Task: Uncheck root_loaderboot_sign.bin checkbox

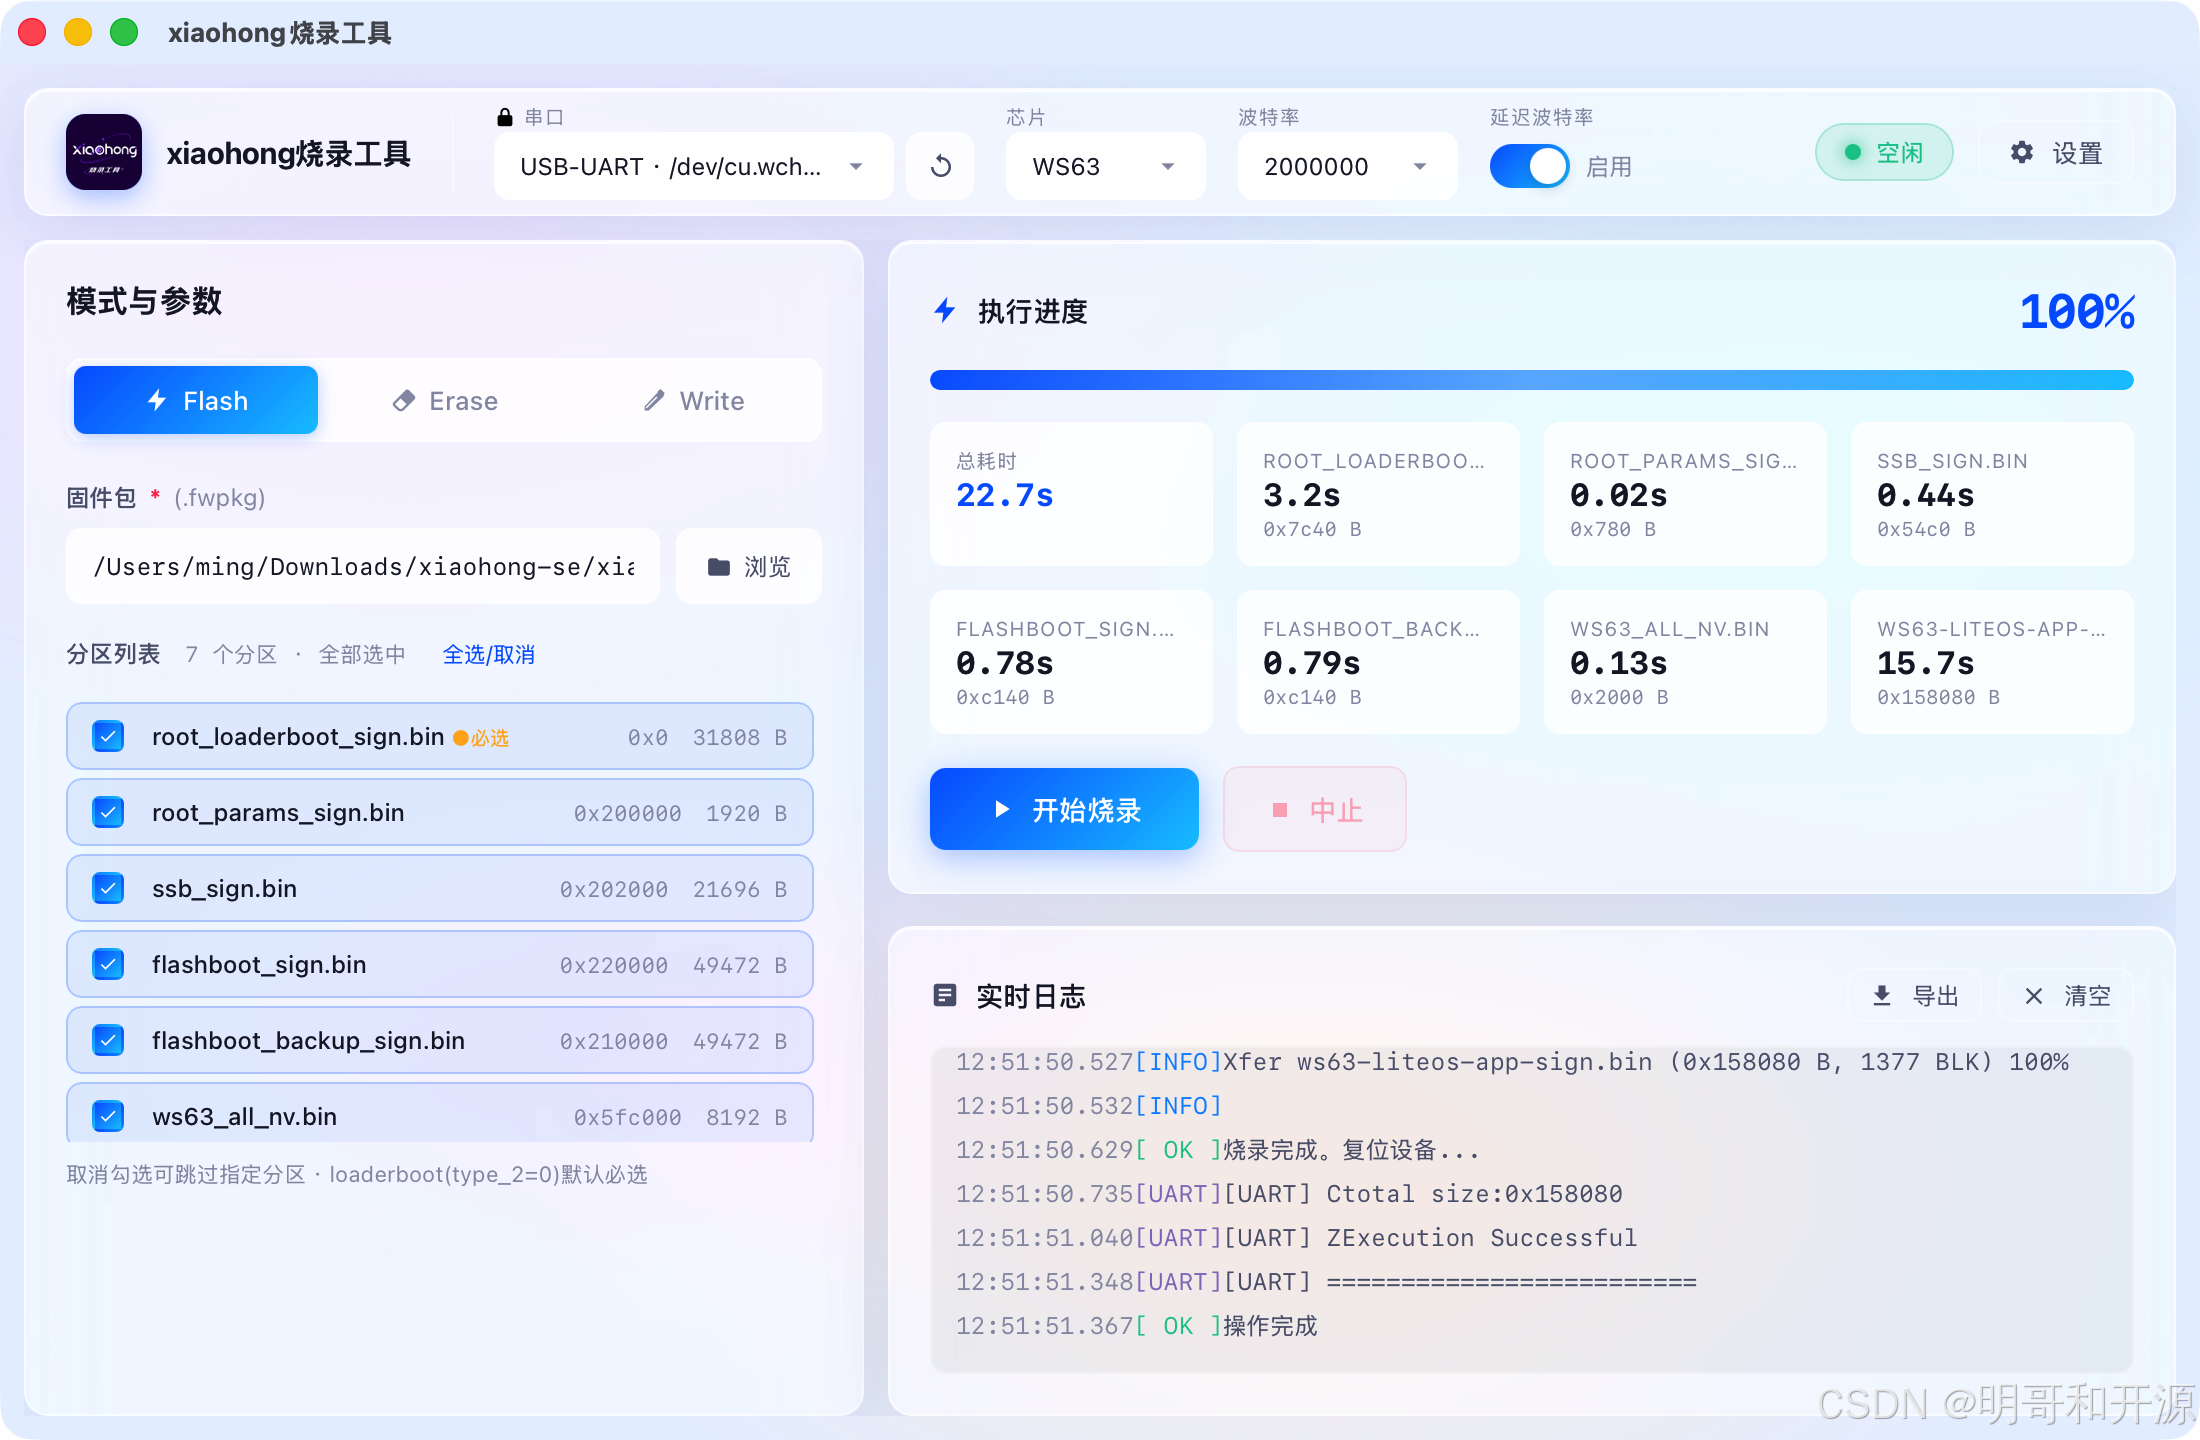Action: pos(108,737)
